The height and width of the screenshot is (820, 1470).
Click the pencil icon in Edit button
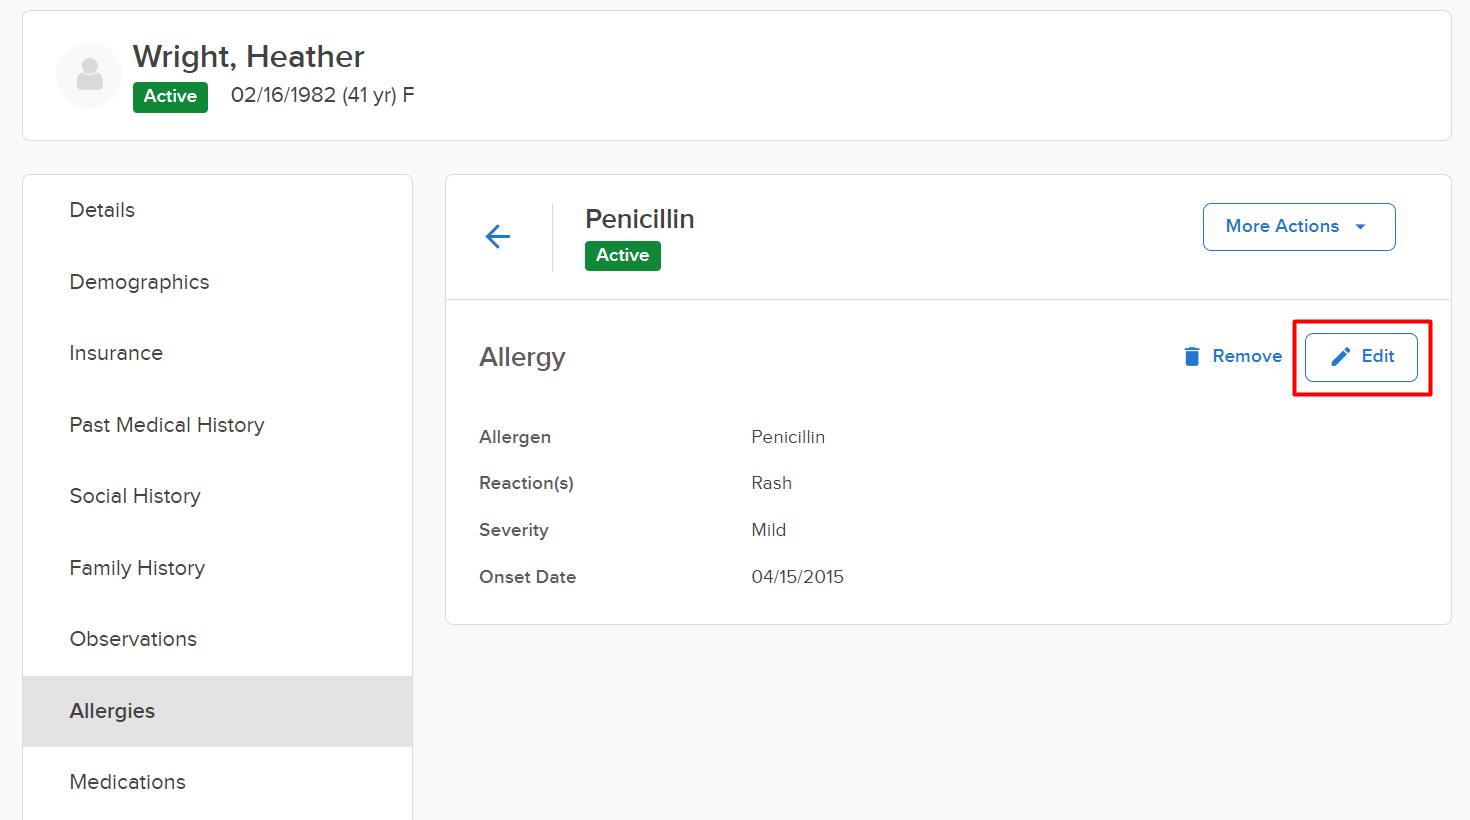1341,357
